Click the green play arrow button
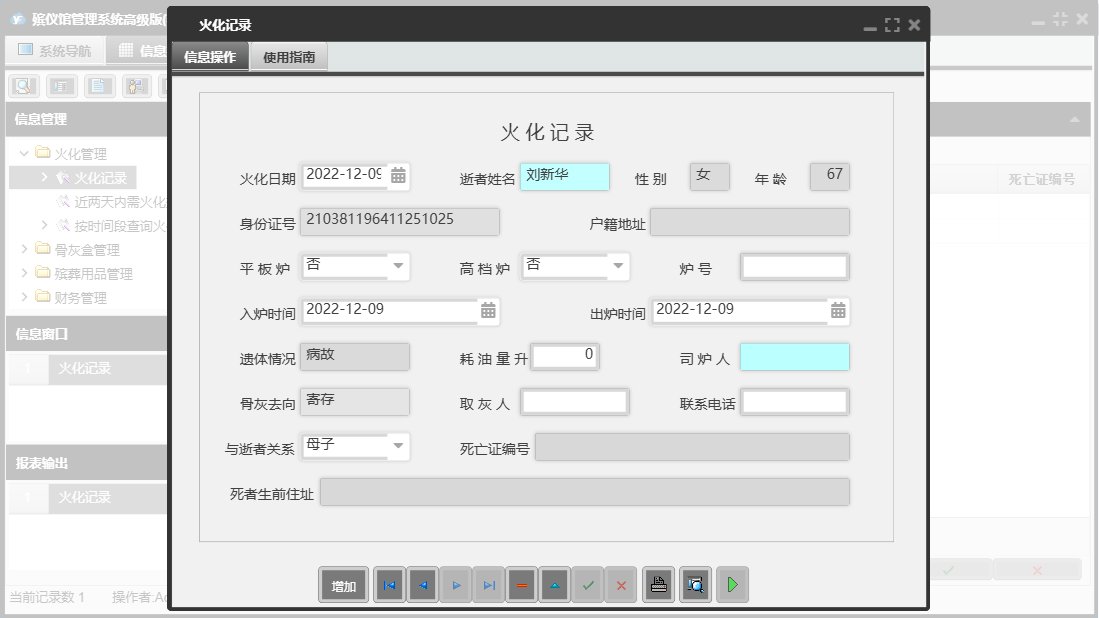Image resolution: width=1099 pixels, height=618 pixels. 732,586
